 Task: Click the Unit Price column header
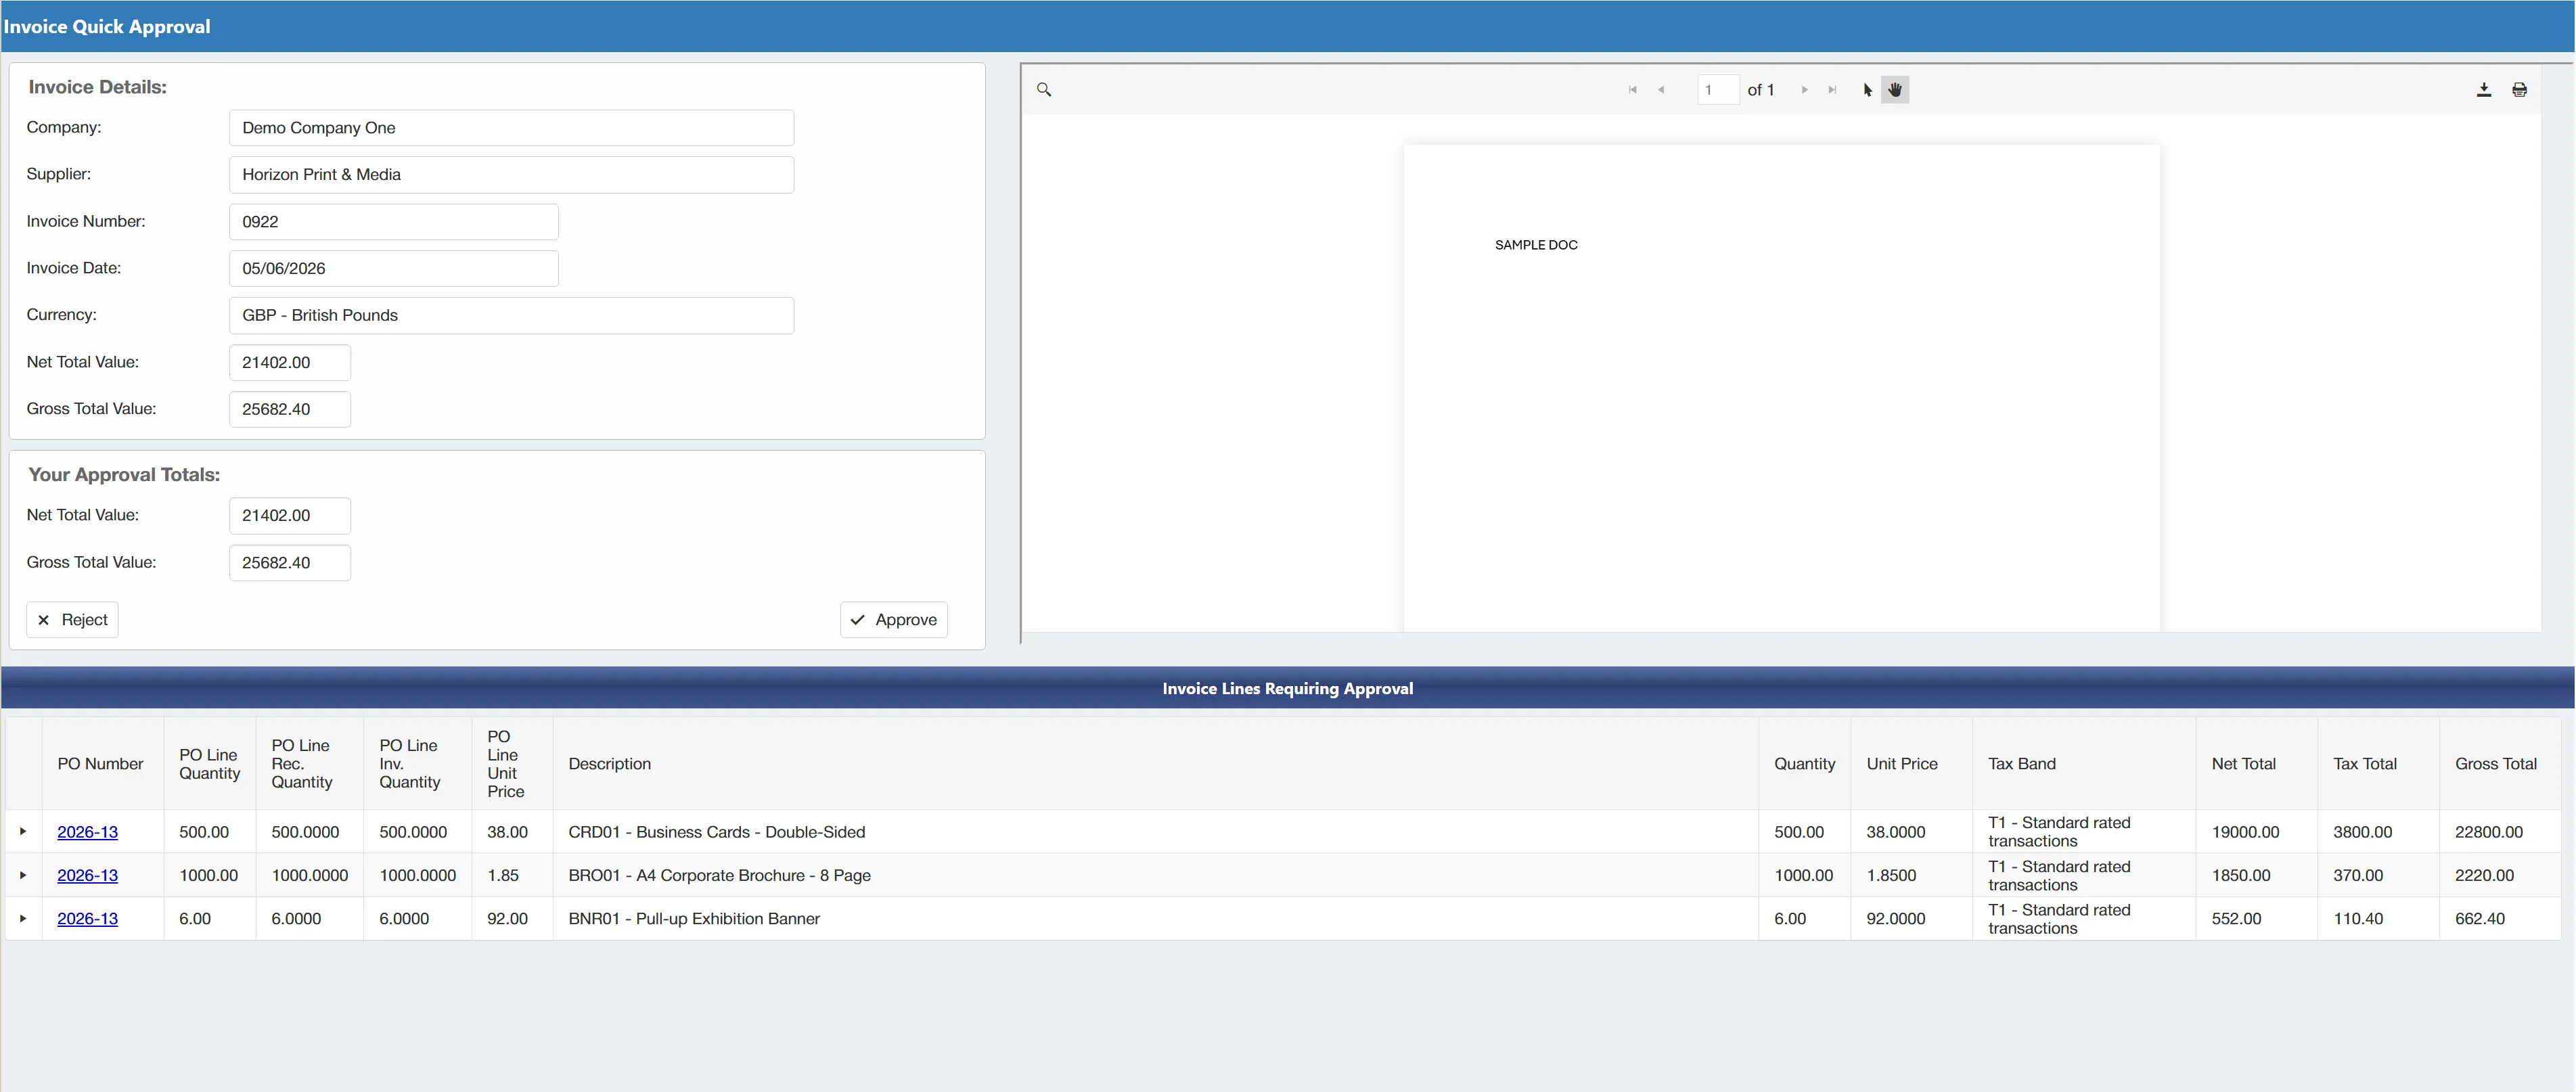[x=1911, y=764]
